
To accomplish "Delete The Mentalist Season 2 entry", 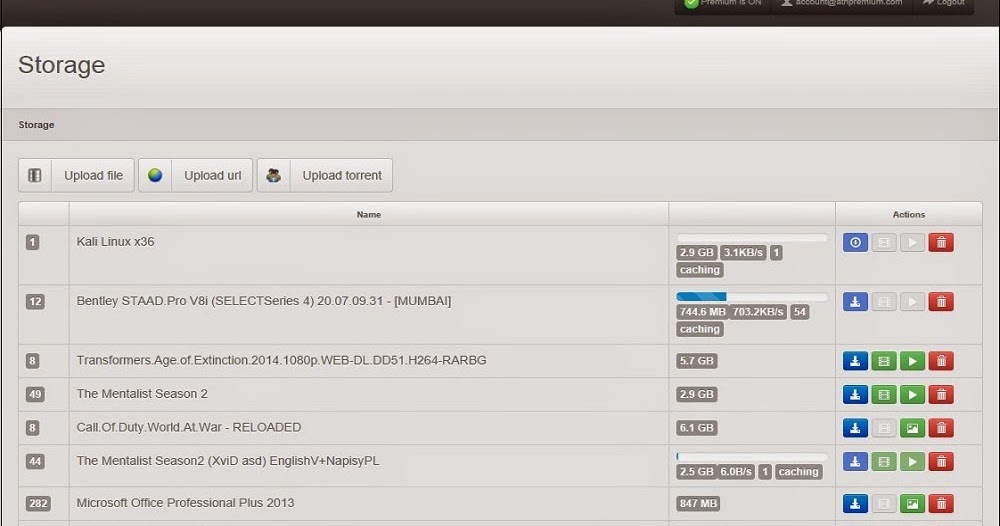I will (x=941, y=395).
